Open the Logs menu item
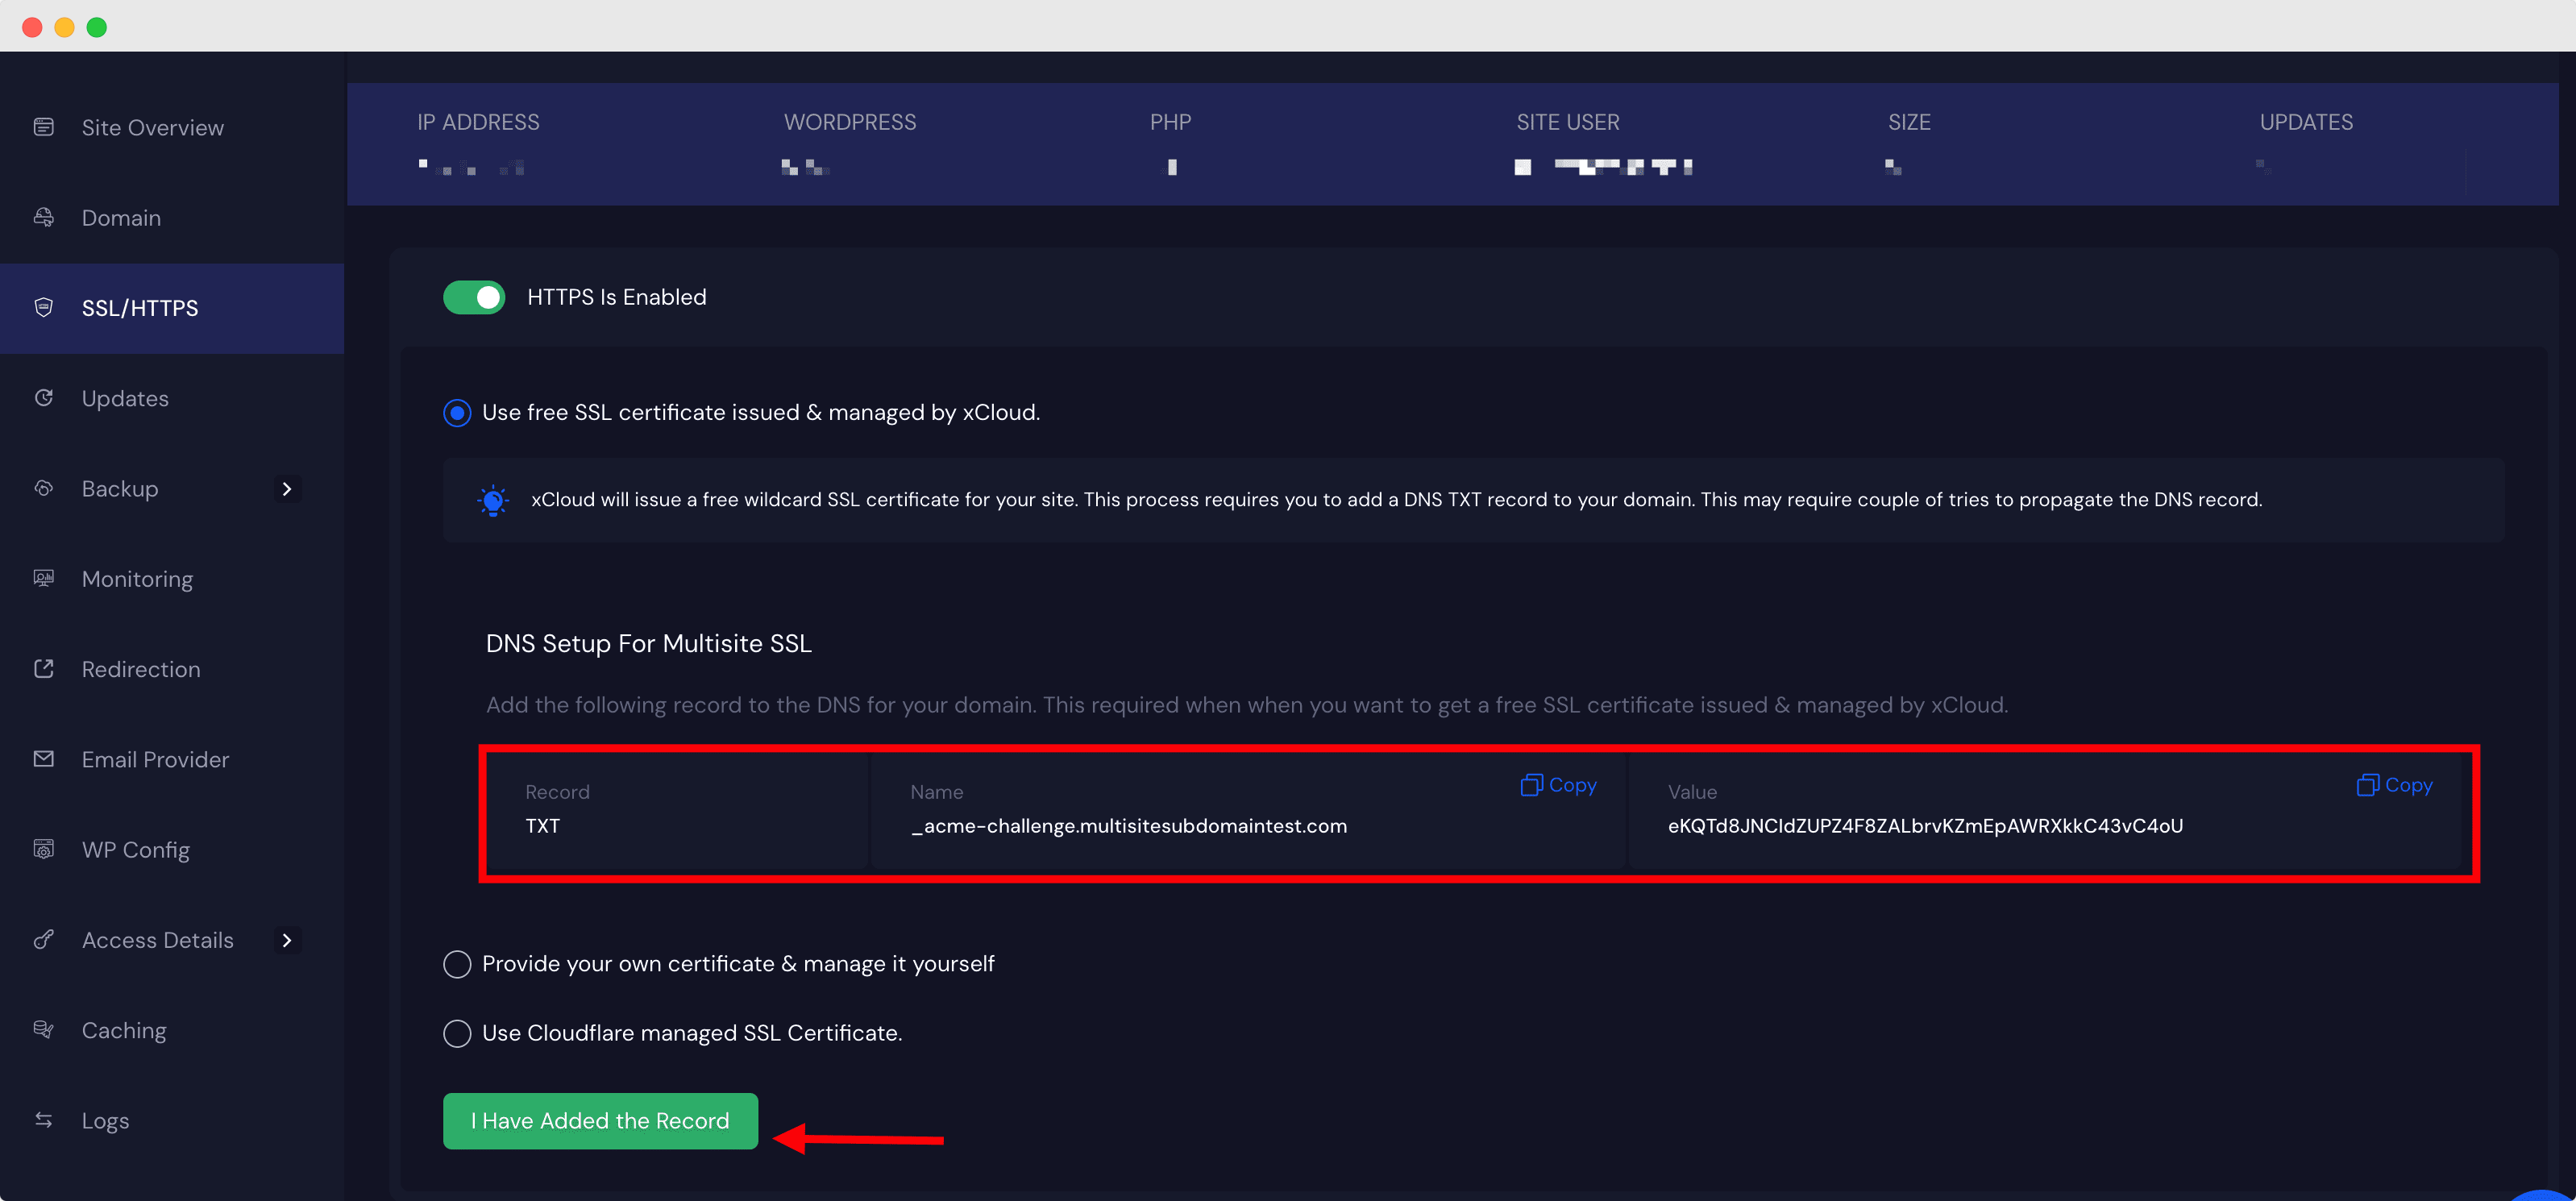Screen dimensions: 2576x1201 click(x=105, y=1120)
